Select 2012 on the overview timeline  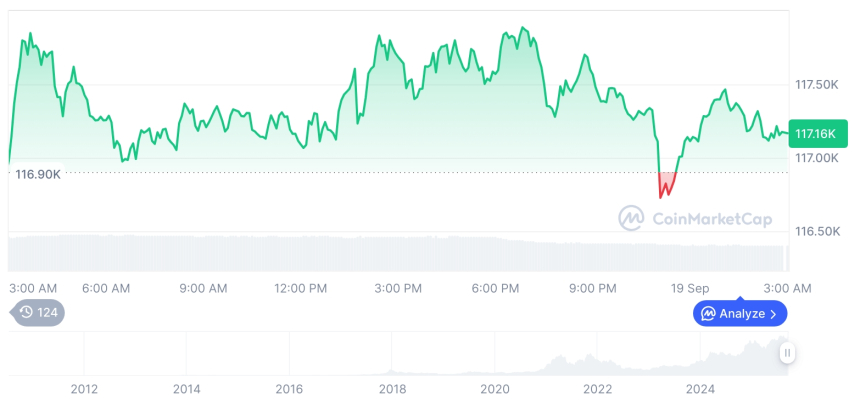84,389
